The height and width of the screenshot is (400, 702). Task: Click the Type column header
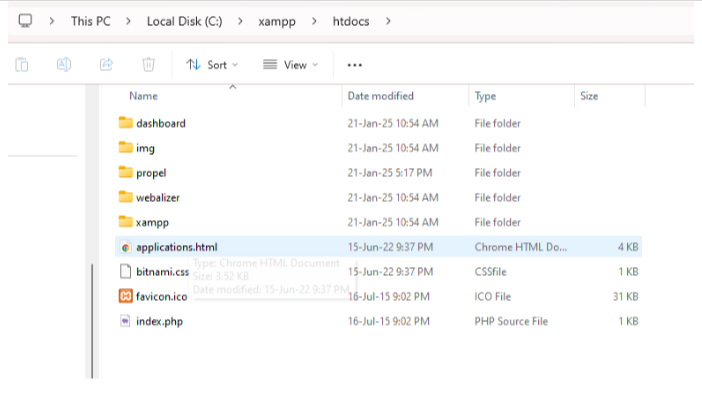click(486, 96)
